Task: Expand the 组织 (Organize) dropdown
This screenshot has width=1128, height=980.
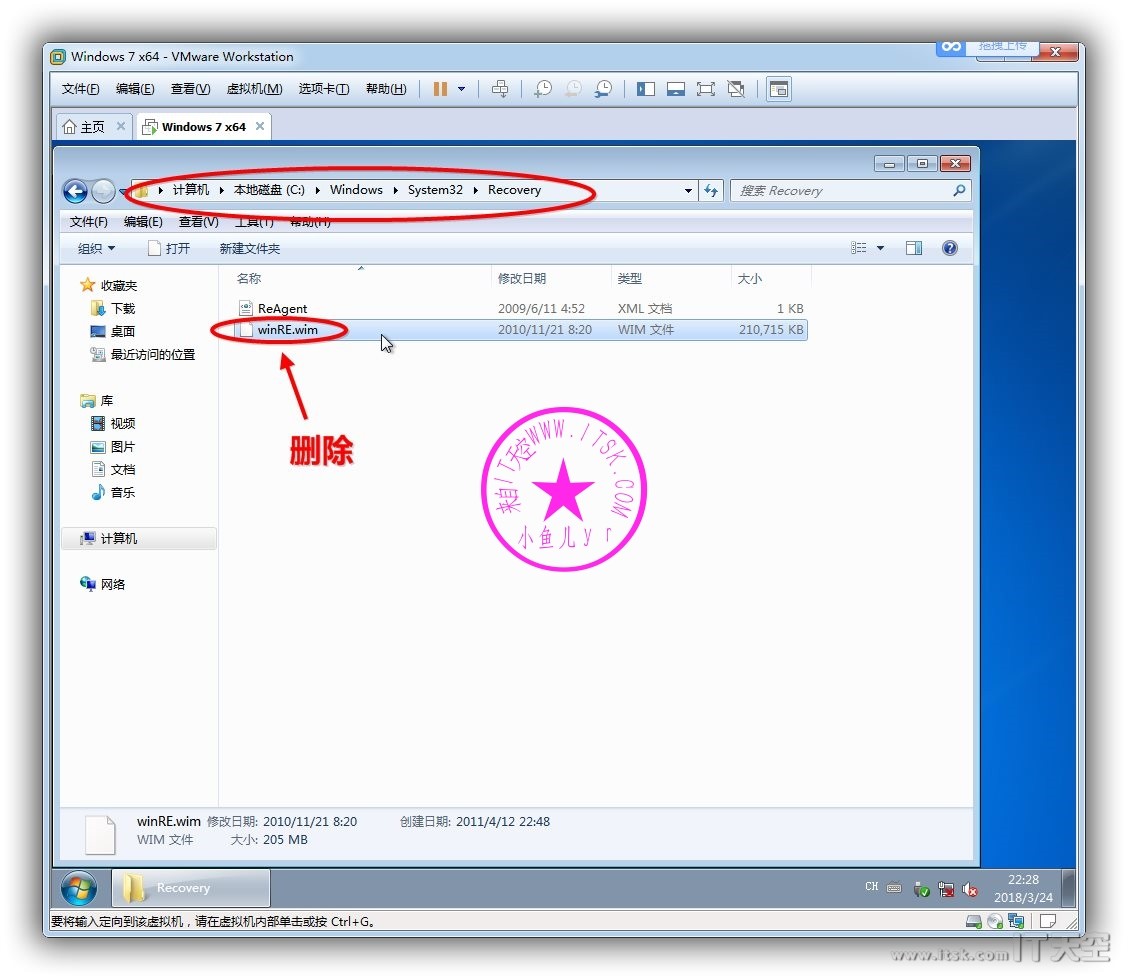Action: click(x=97, y=248)
